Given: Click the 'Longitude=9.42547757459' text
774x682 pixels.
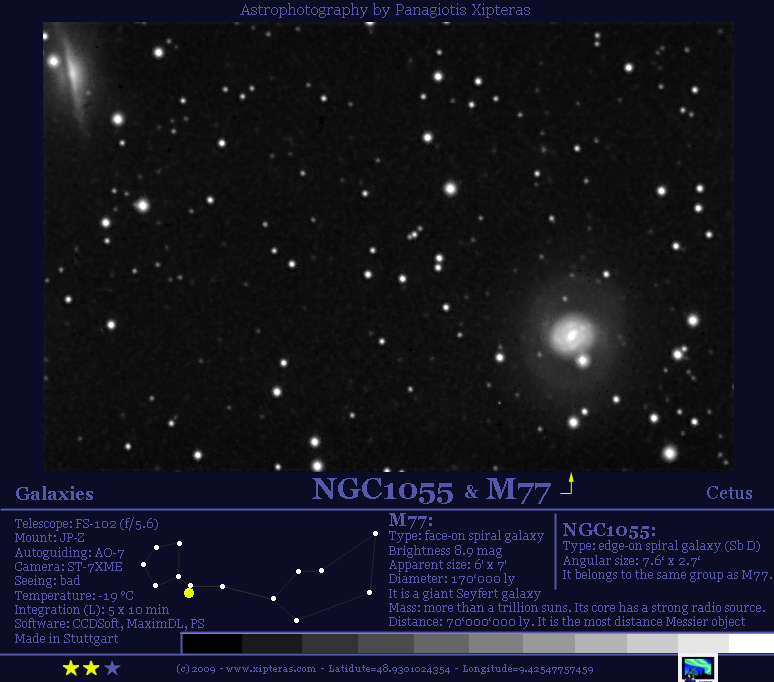Looking at the screenshot, I should coord(528,669).
